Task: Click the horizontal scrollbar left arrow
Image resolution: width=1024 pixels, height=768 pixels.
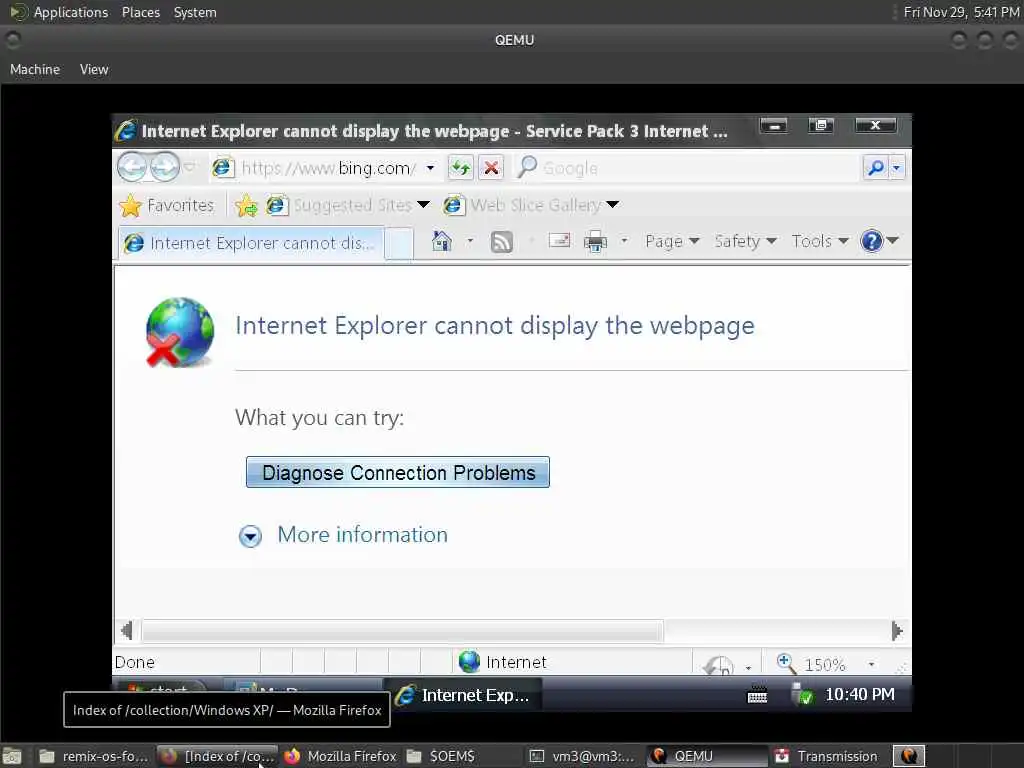Action: 127,631
